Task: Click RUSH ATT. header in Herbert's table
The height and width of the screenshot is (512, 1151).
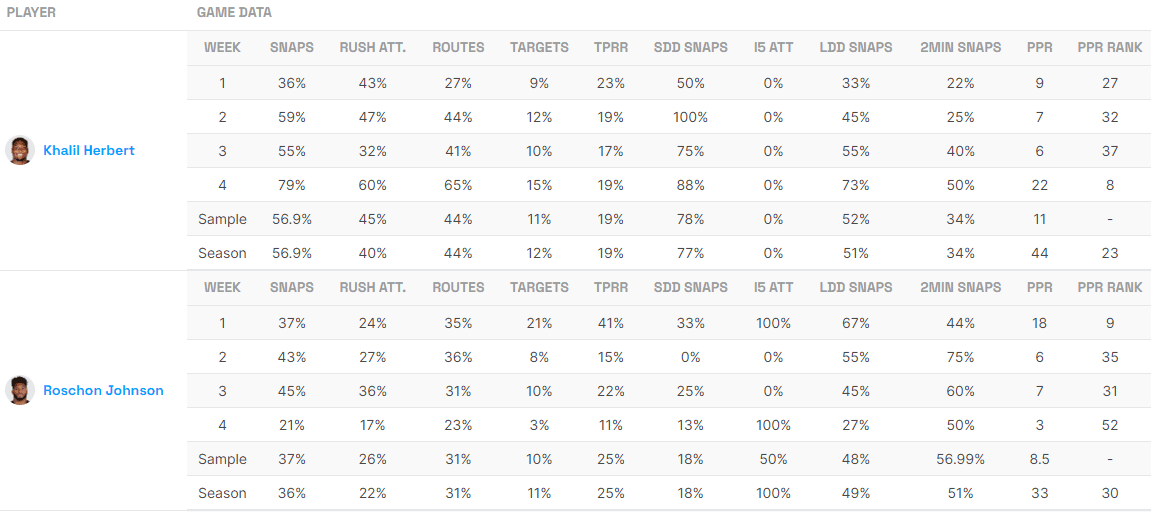Action: point(372,47)
